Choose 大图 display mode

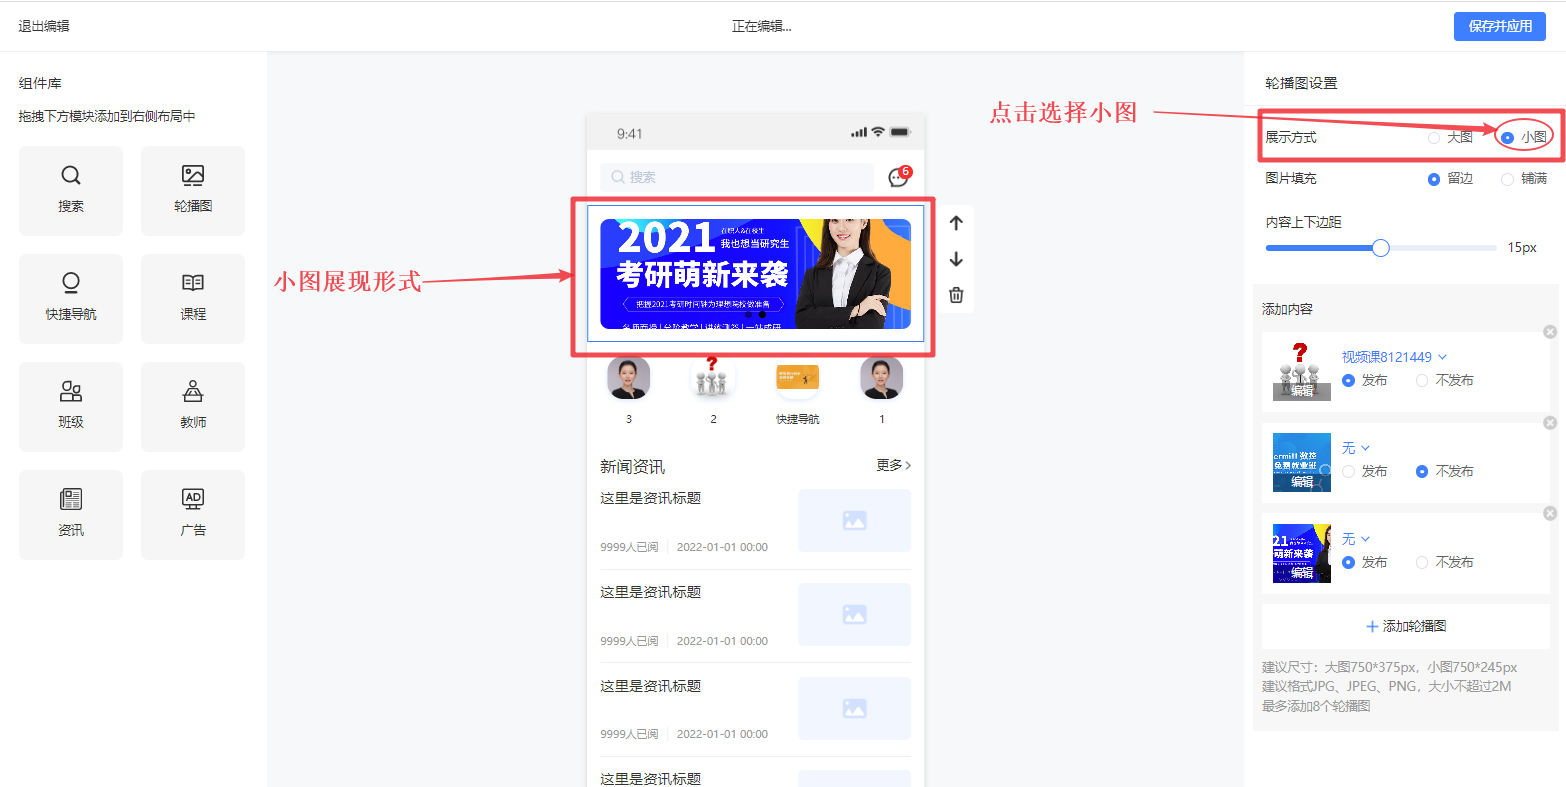(x=1450, y=137)
